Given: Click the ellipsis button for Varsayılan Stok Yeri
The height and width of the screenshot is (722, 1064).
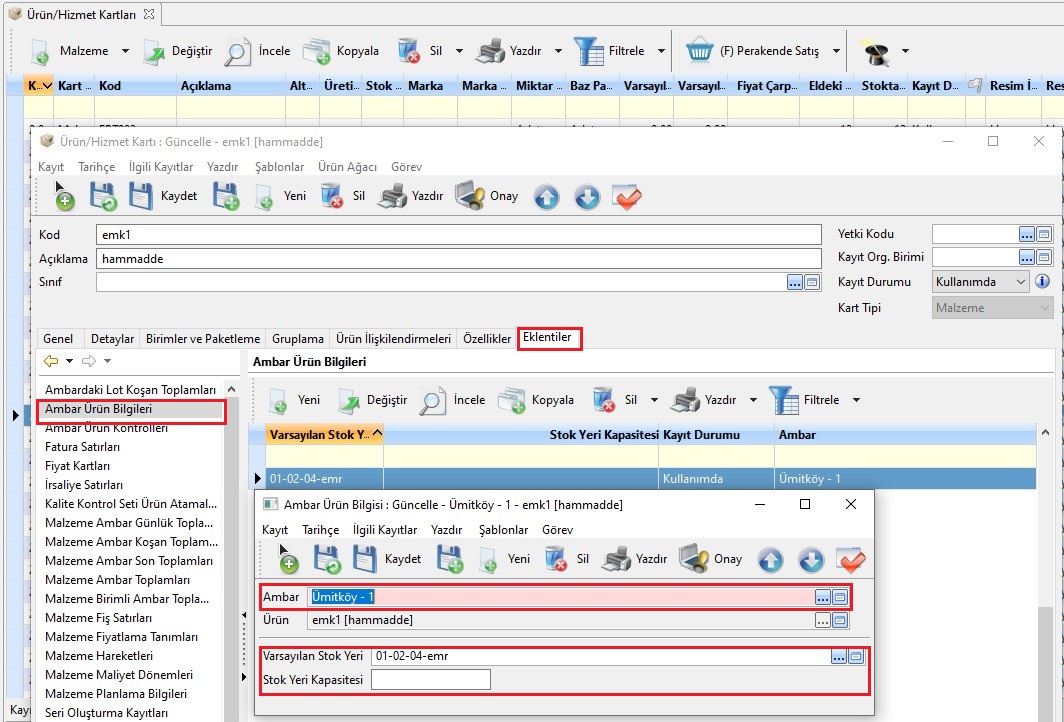Looking at the screenshot, I should 839,656.
